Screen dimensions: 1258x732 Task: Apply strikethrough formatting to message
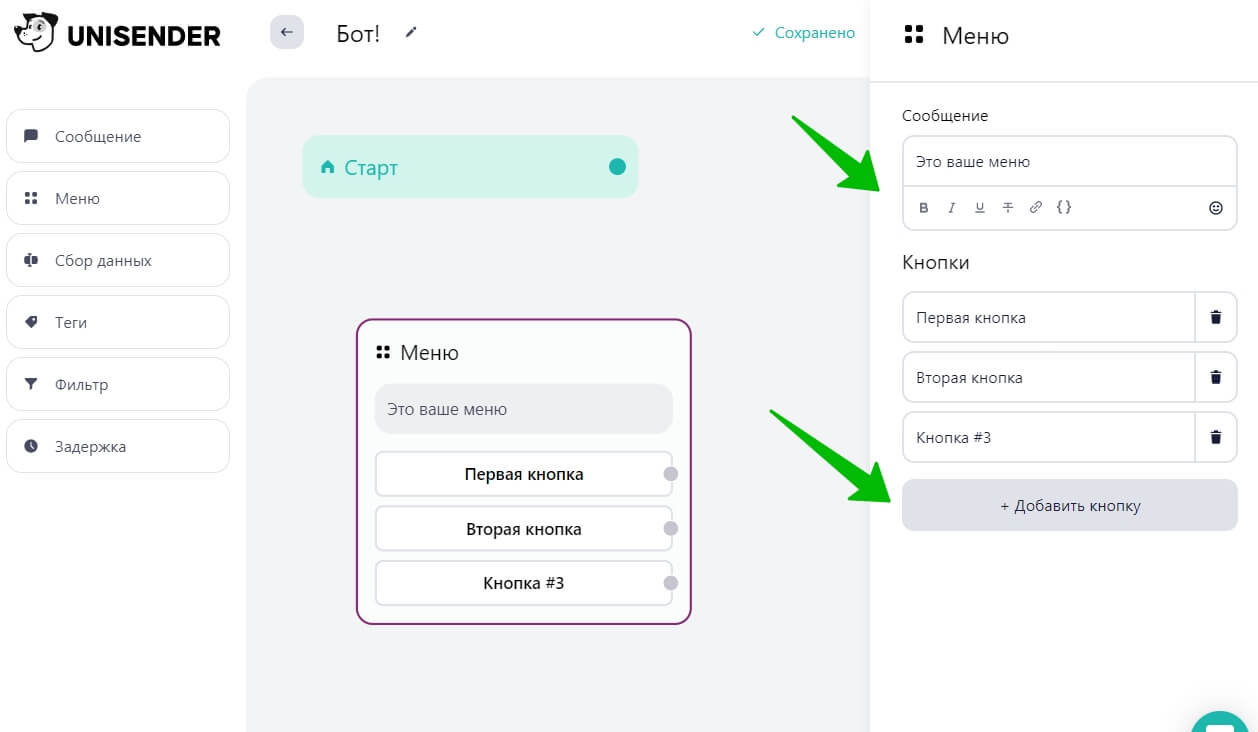coord(1008,208)
